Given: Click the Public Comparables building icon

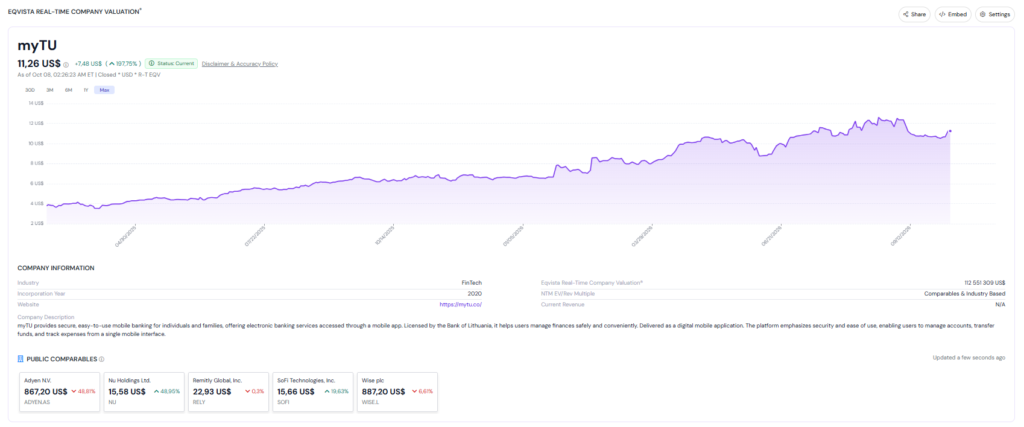Looking at the screenshot, I should click(x=20, y=358).
